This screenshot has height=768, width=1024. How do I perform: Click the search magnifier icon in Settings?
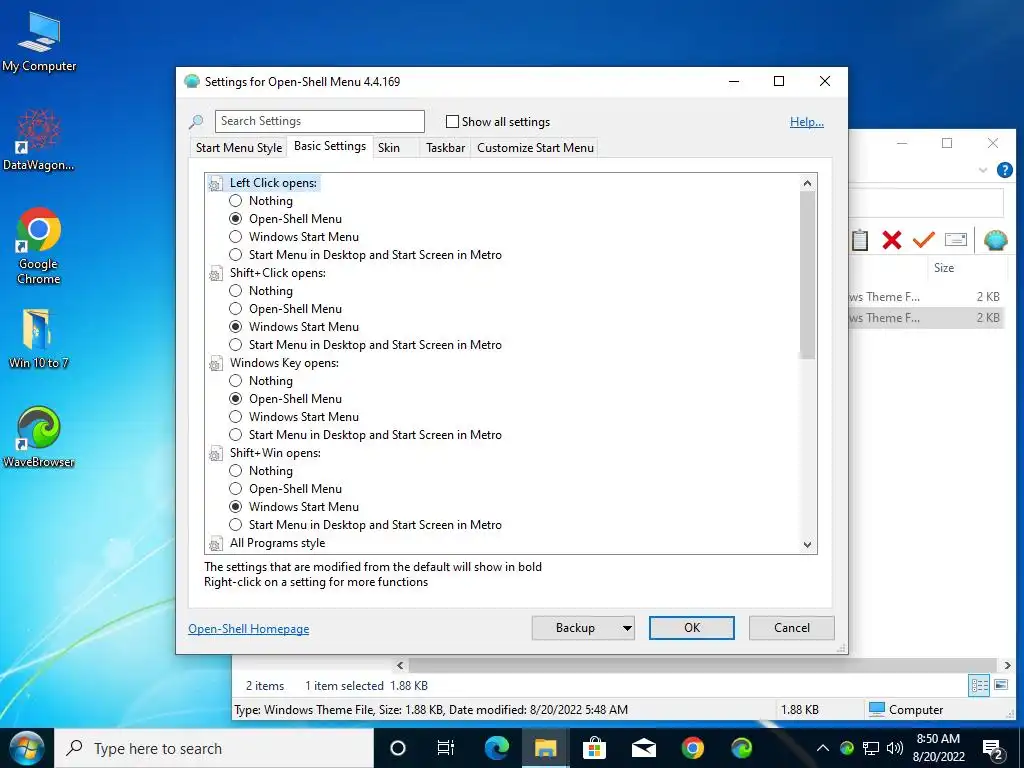pyautogui.click(x=196, y=121)
